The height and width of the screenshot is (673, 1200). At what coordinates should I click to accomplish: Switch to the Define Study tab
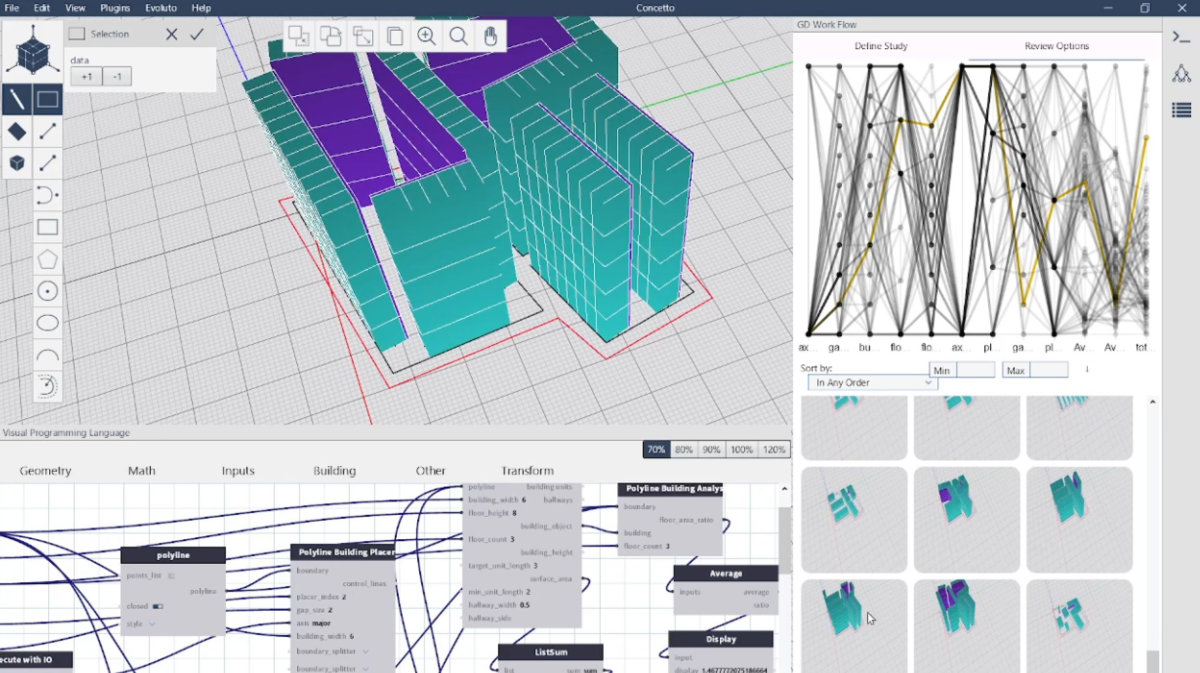[x=881, y=47]
